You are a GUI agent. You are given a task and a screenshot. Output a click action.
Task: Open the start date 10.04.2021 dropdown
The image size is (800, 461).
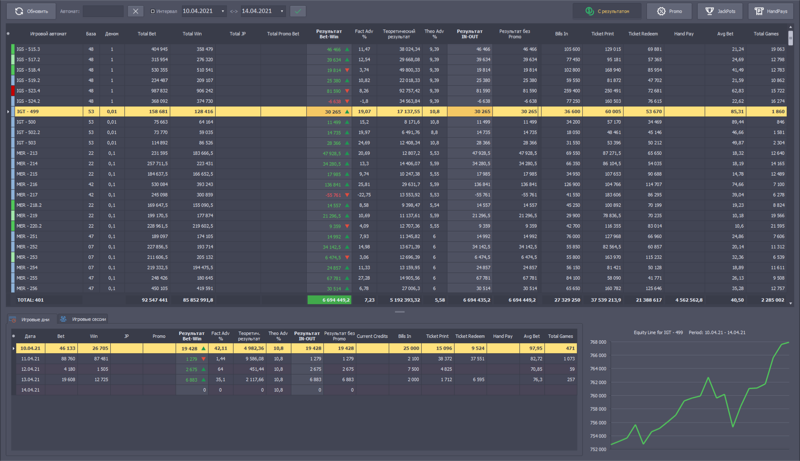coord(222,11)
